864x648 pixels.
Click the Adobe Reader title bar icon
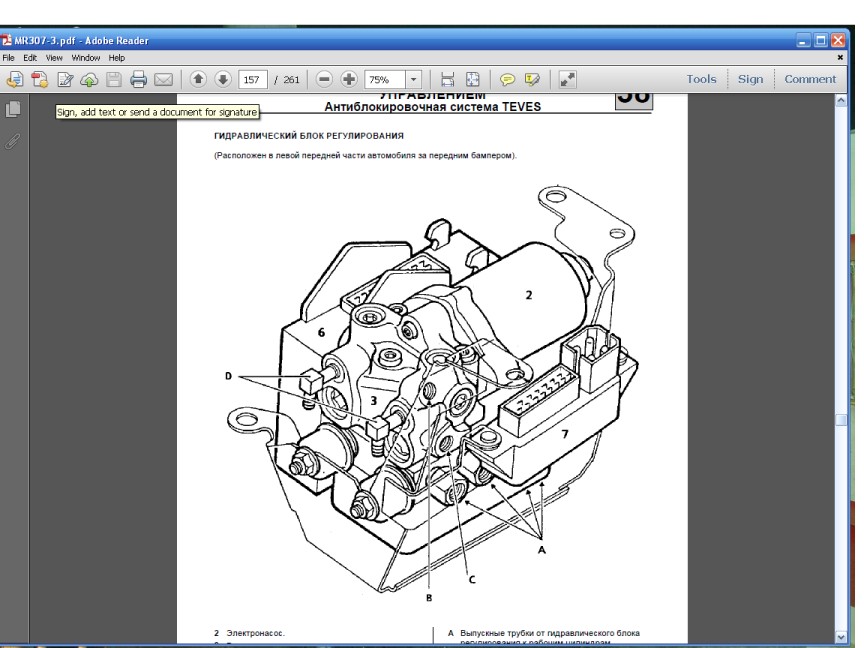pos(6,40)
